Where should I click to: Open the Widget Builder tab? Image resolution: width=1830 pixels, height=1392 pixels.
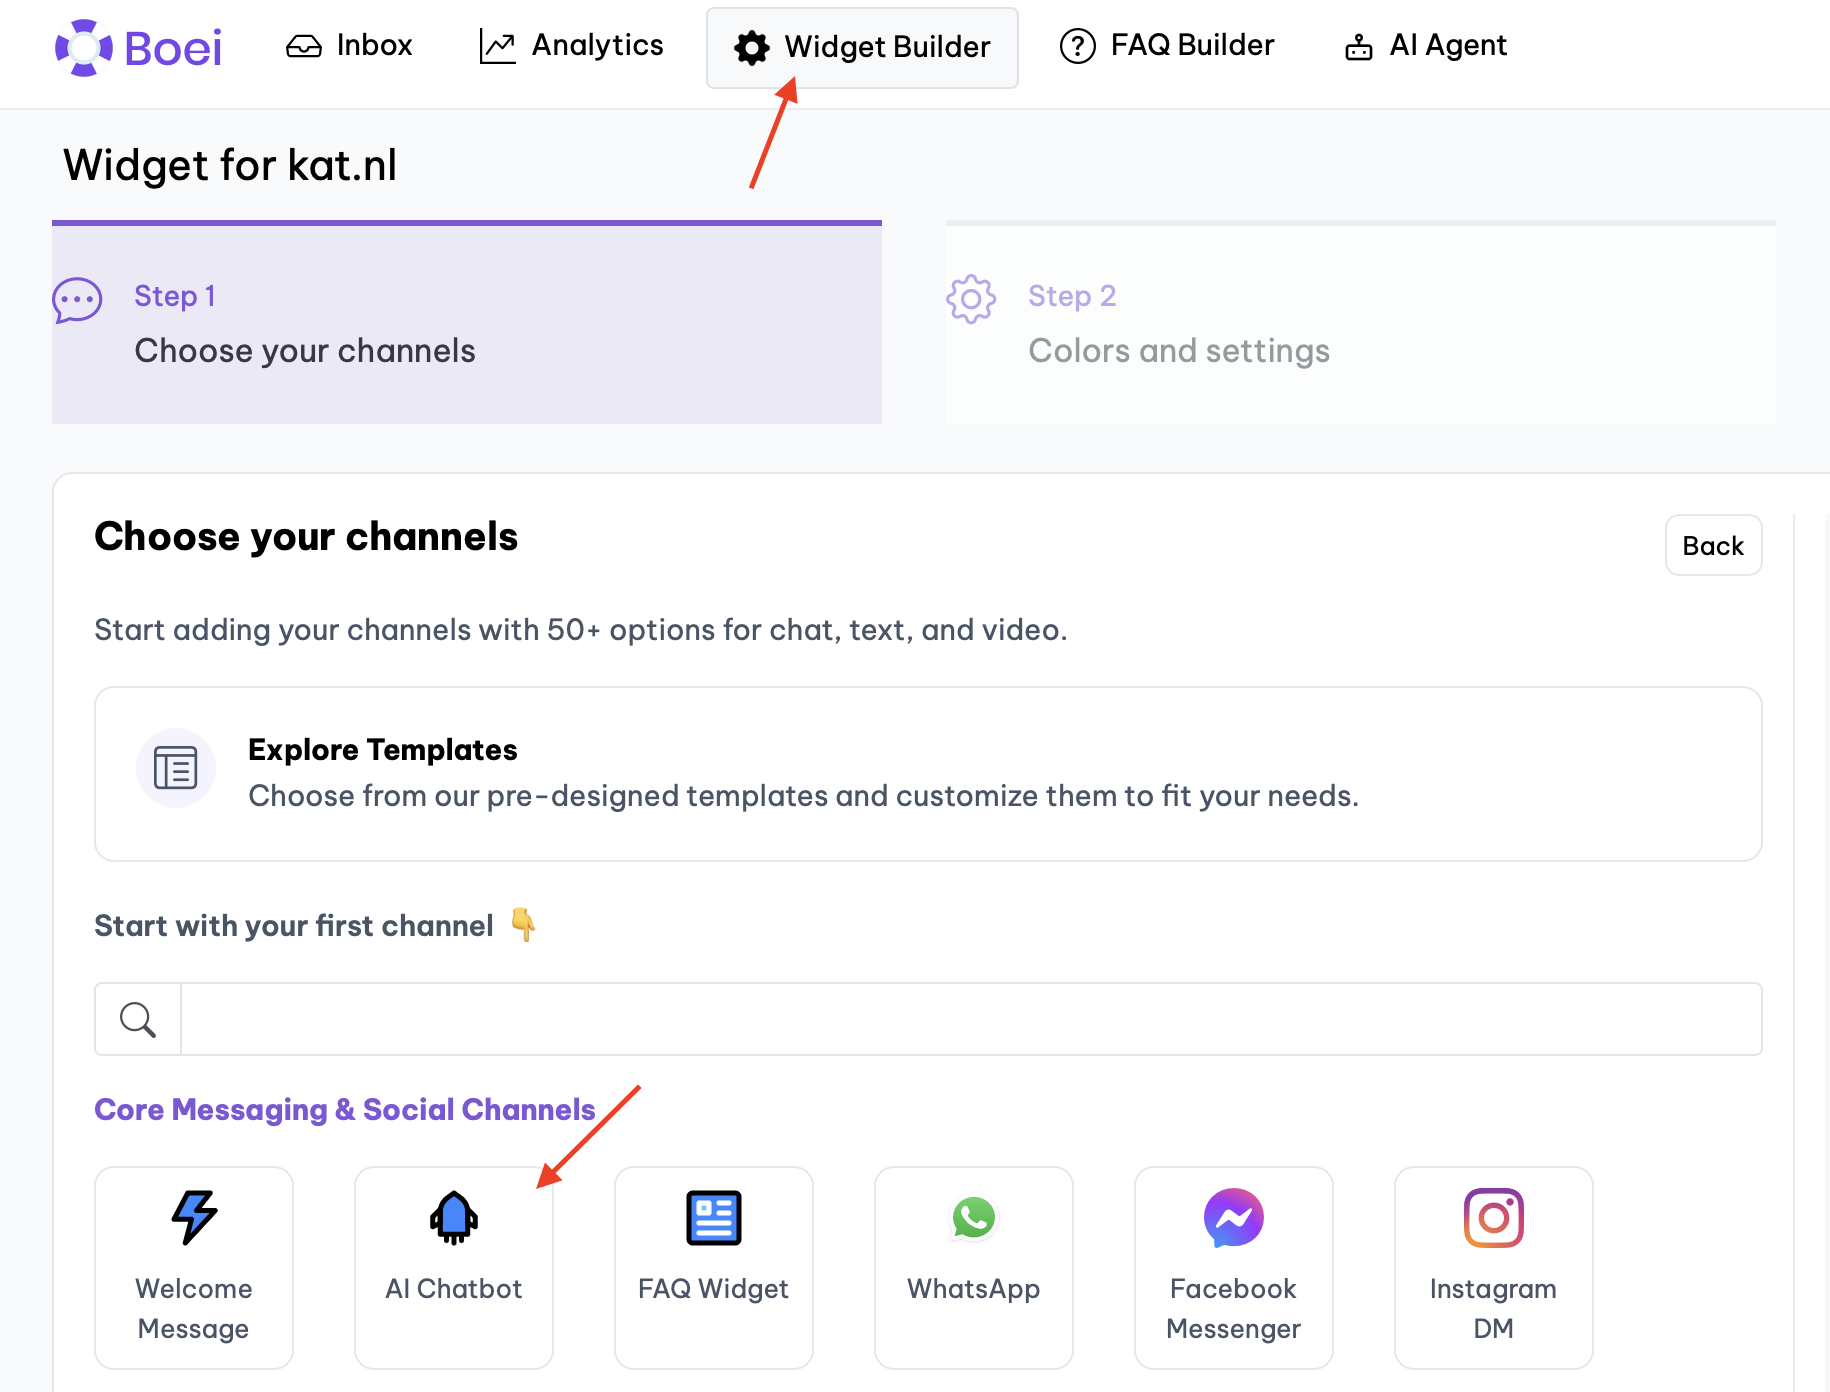point(862,47)
